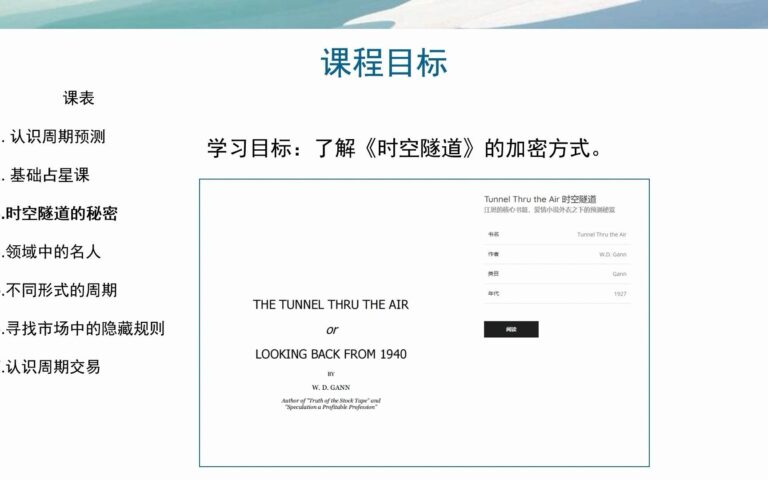The image size is (768, 480).
Task: Select 认识周期交易 in the course list
Action: (51, 366)
